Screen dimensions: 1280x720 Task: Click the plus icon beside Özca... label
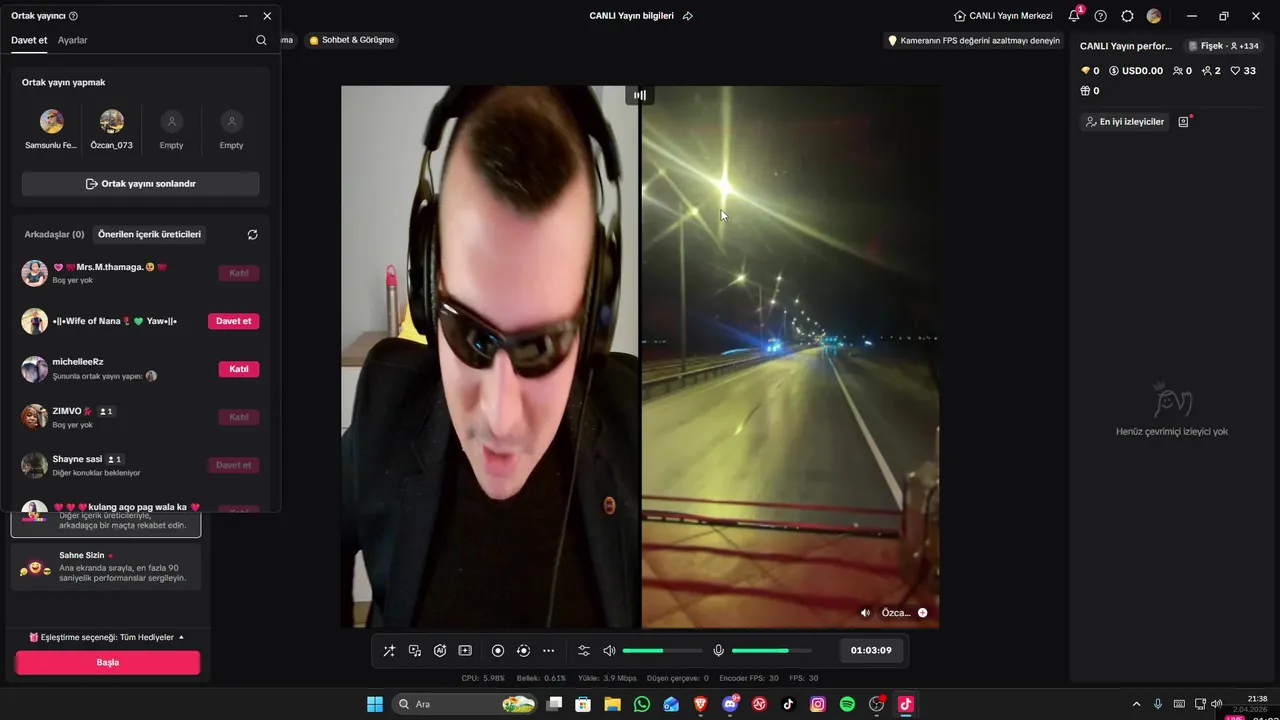[x=922, y=613]
